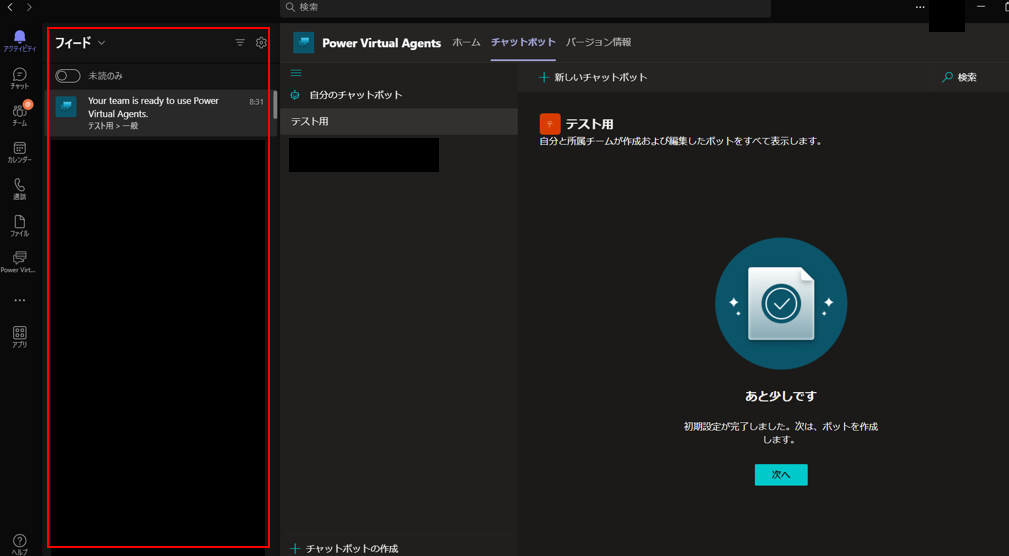Click the Power Virtual Agents notification avatar

point(66,107)
